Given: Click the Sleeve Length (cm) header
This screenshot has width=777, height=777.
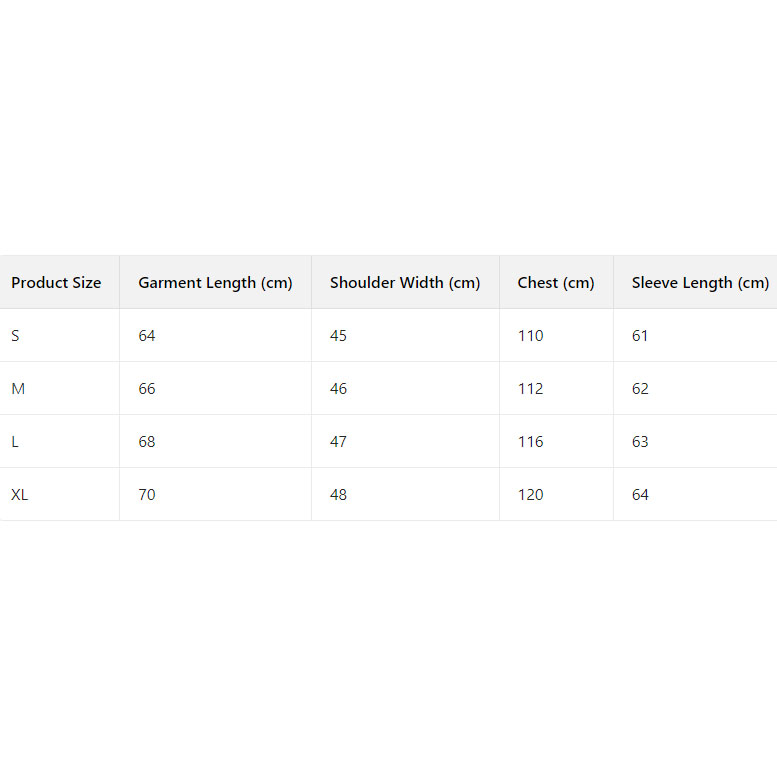Looking at the screenshot, I should 700,283.
